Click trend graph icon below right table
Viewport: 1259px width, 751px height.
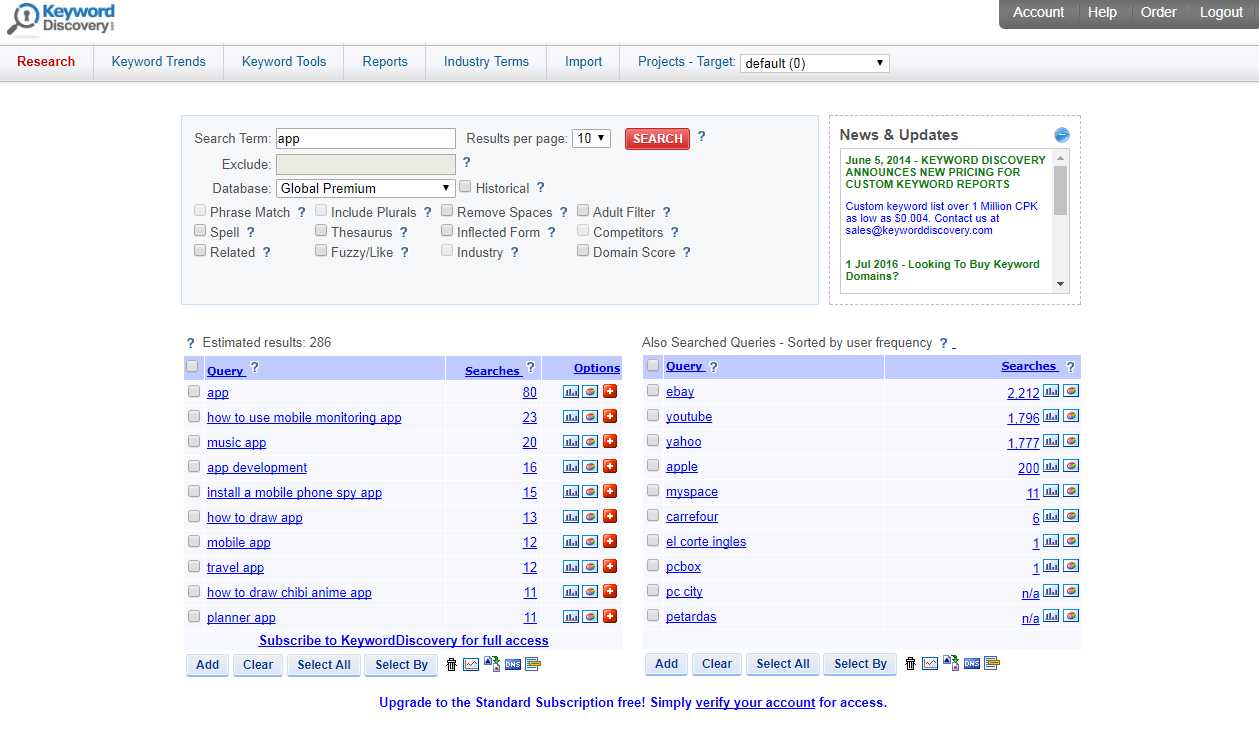click(930, 663)
